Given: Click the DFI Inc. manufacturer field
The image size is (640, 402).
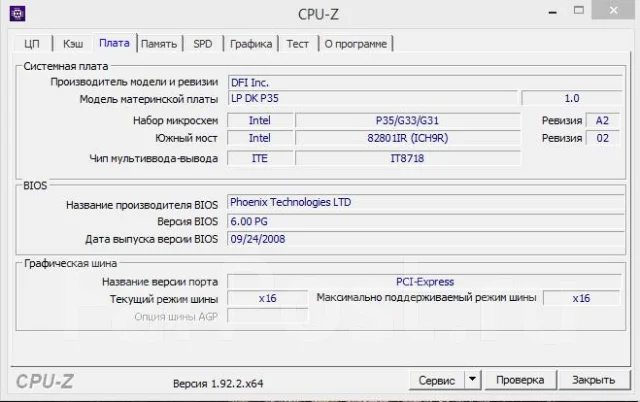Looking at the screenshot, I should tap(425, 82).
